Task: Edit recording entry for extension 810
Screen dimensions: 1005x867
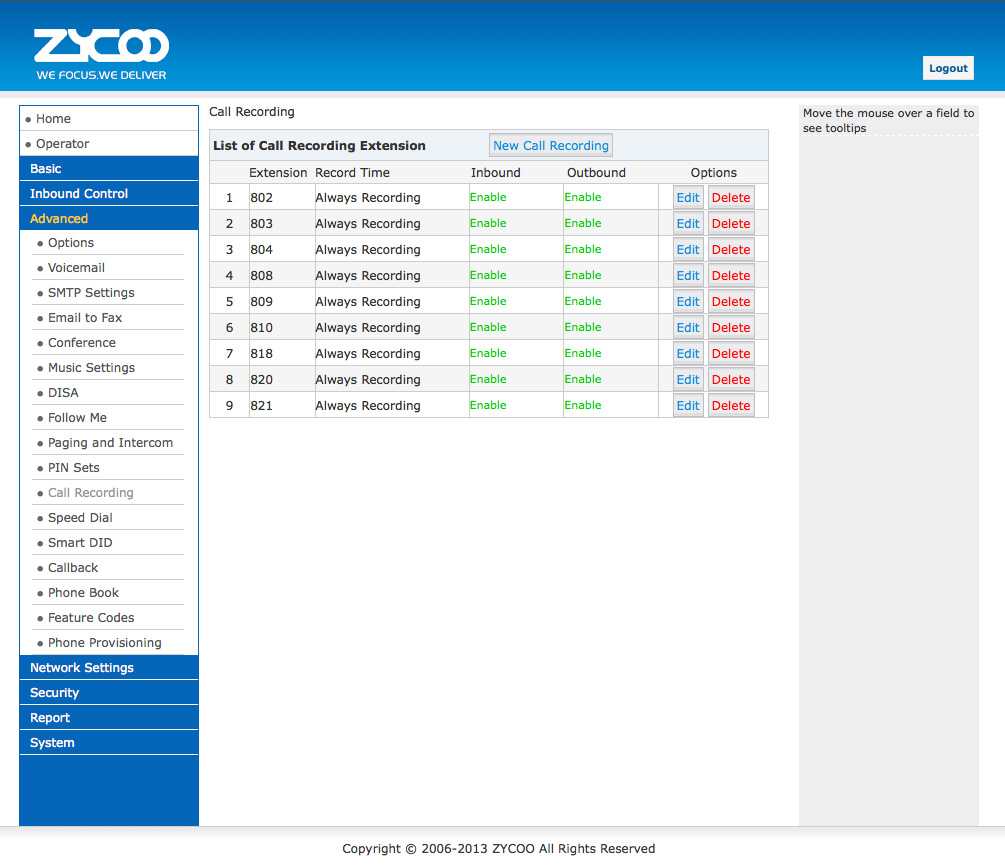Action: (688, 328)
